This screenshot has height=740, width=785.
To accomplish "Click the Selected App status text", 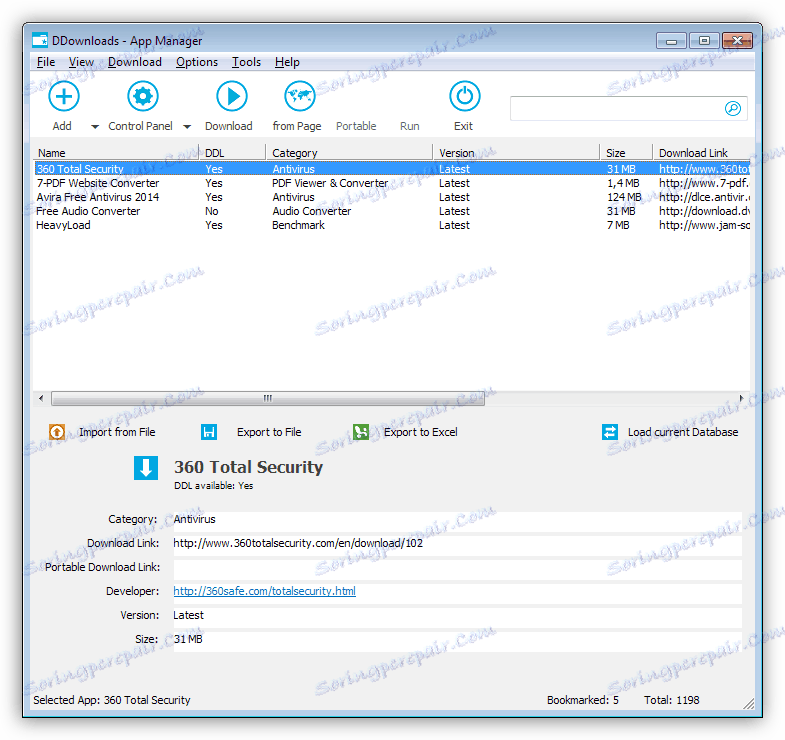I will point(112,700).
